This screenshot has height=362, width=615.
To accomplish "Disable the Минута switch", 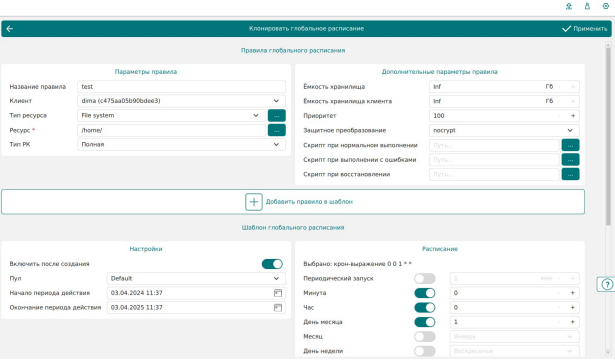I will pos(425,293).
